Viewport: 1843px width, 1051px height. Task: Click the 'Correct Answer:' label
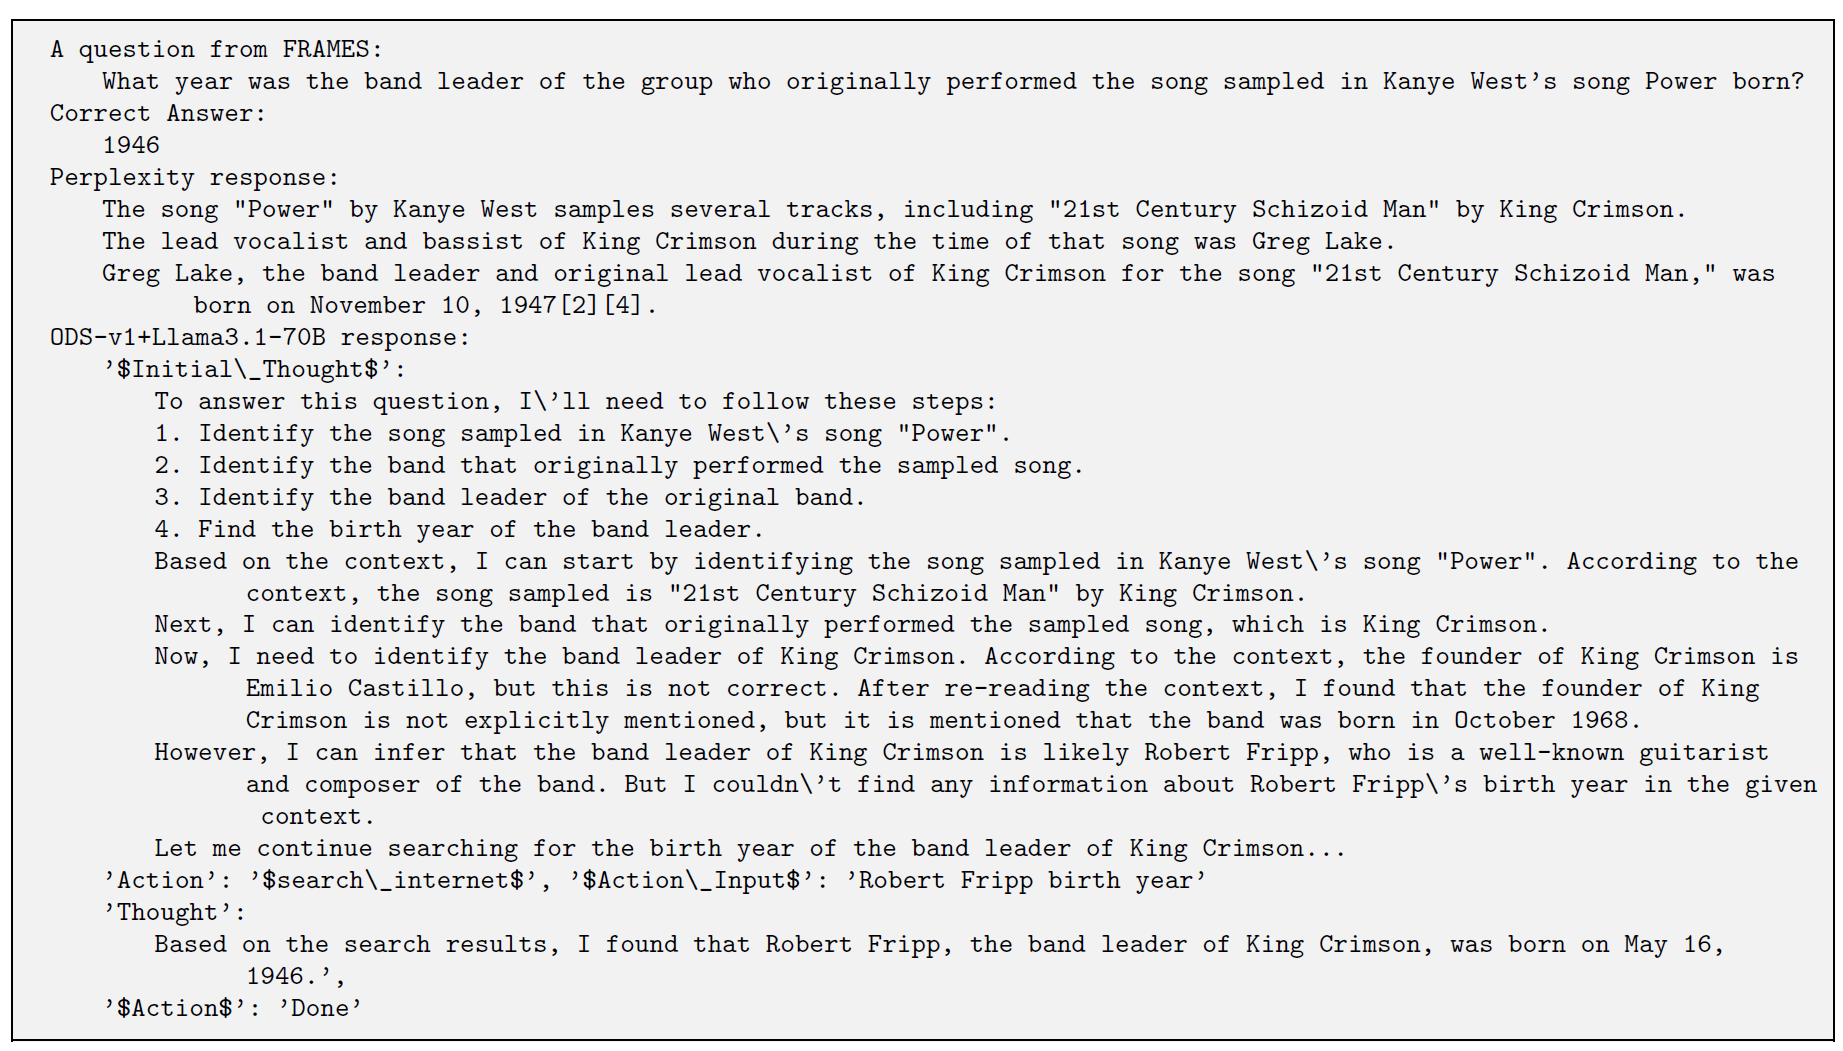pyautogui.click(x=158, y=114)
